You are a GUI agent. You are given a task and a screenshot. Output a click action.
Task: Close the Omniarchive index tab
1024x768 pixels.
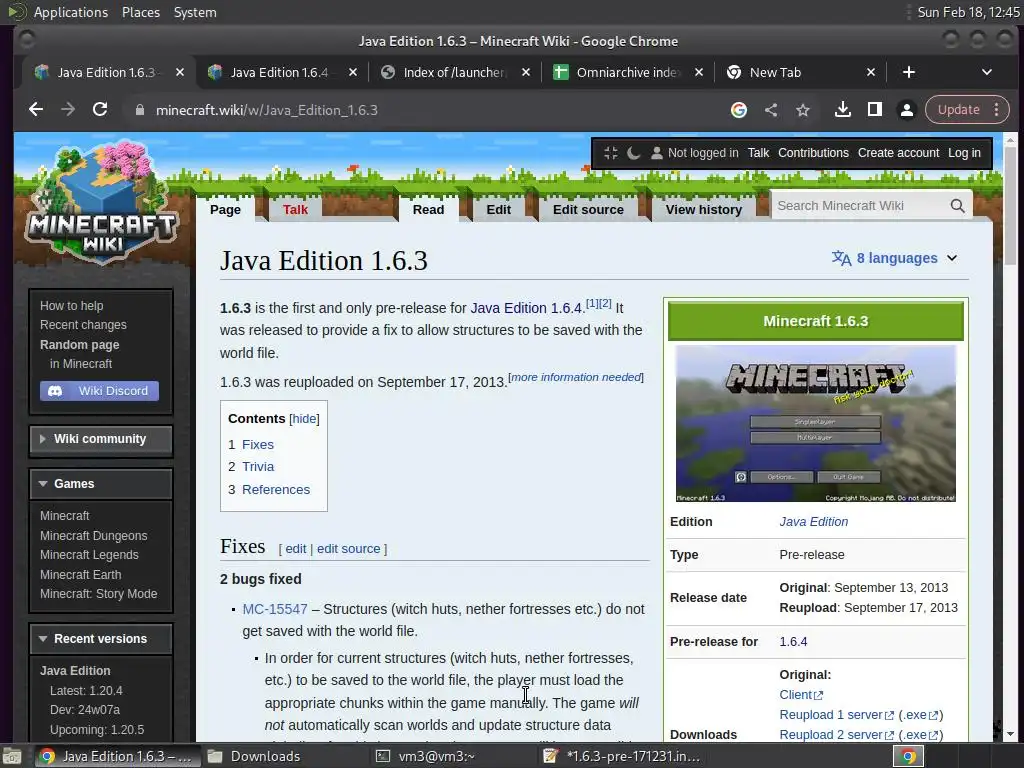[699, 72]
